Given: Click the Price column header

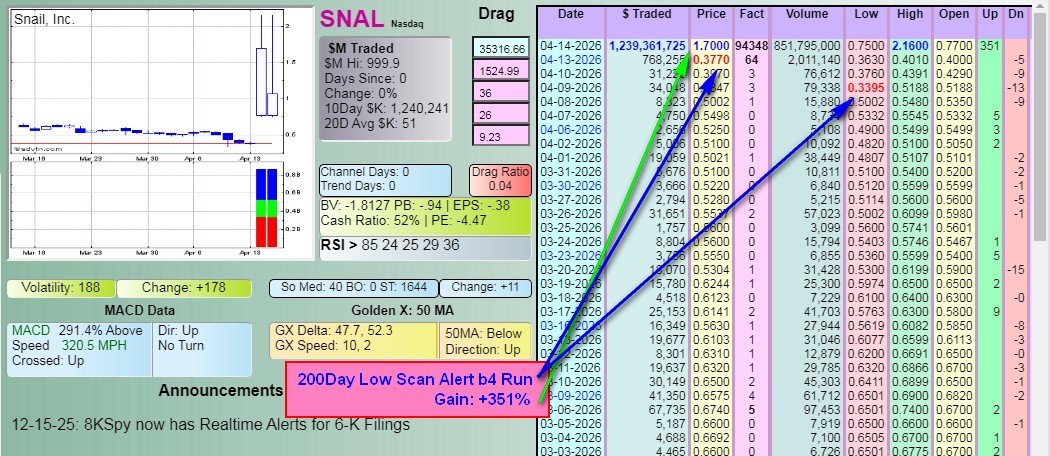Looking at the screenshot, I should (711, 14).
